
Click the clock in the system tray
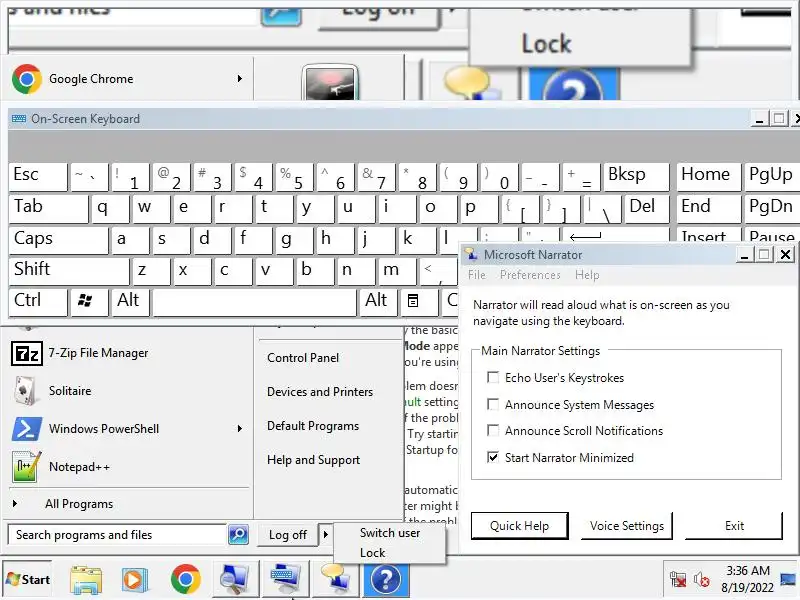pos(747,579)
